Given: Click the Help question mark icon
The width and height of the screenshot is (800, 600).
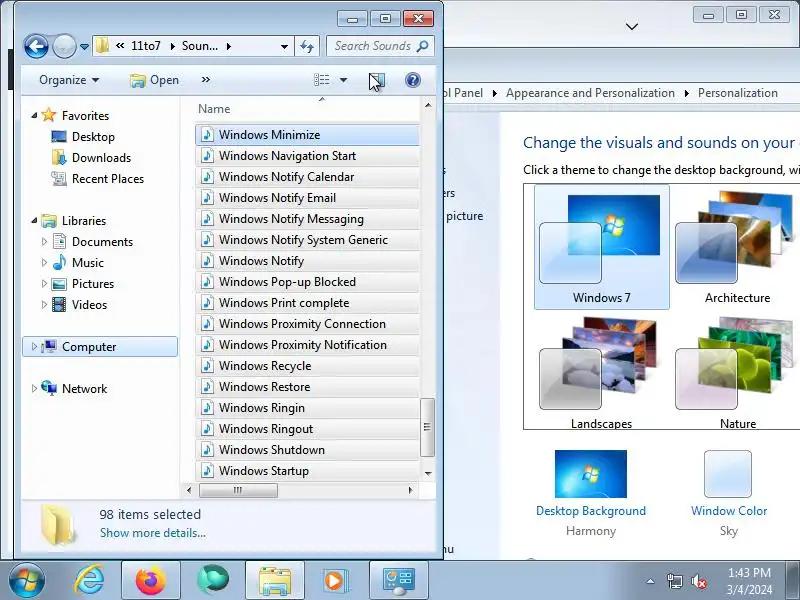Looking at the screenshot, I should (x=413, y=80).
